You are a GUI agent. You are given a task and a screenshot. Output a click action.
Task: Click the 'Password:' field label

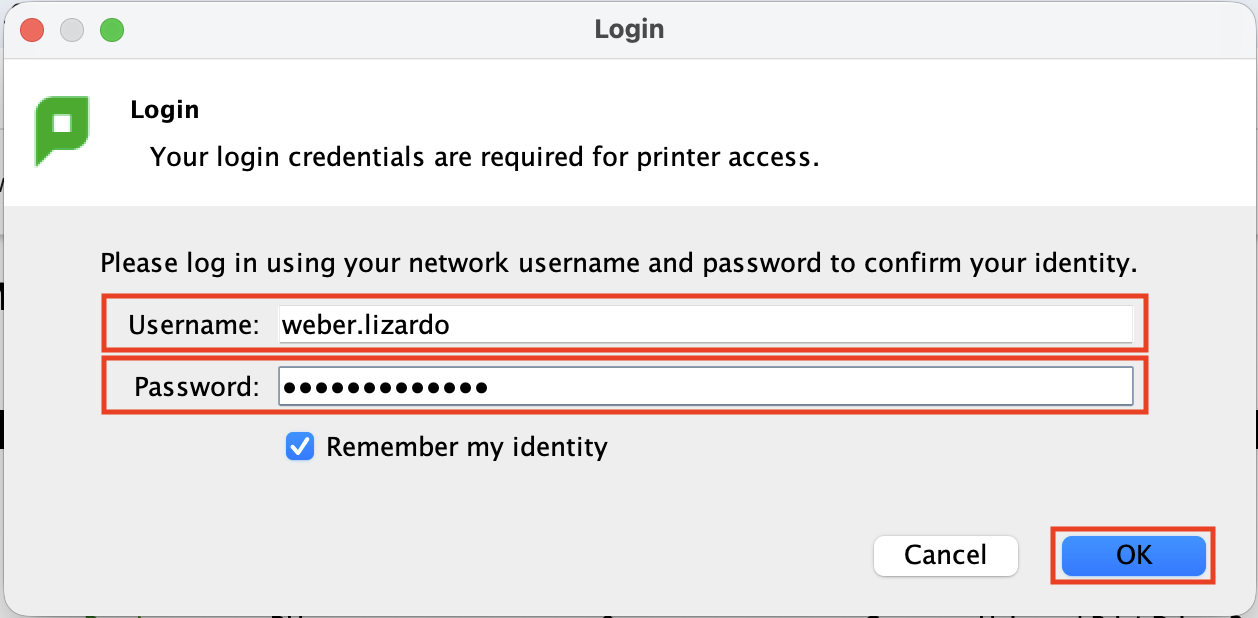(x=197, y=386)
